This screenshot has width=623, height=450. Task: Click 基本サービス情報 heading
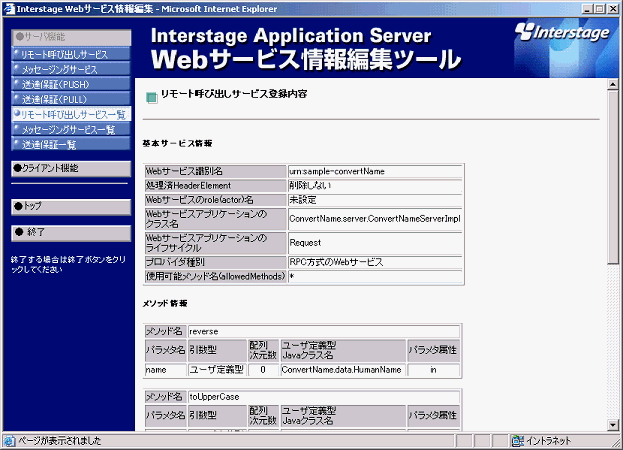(x=178, y=143)
